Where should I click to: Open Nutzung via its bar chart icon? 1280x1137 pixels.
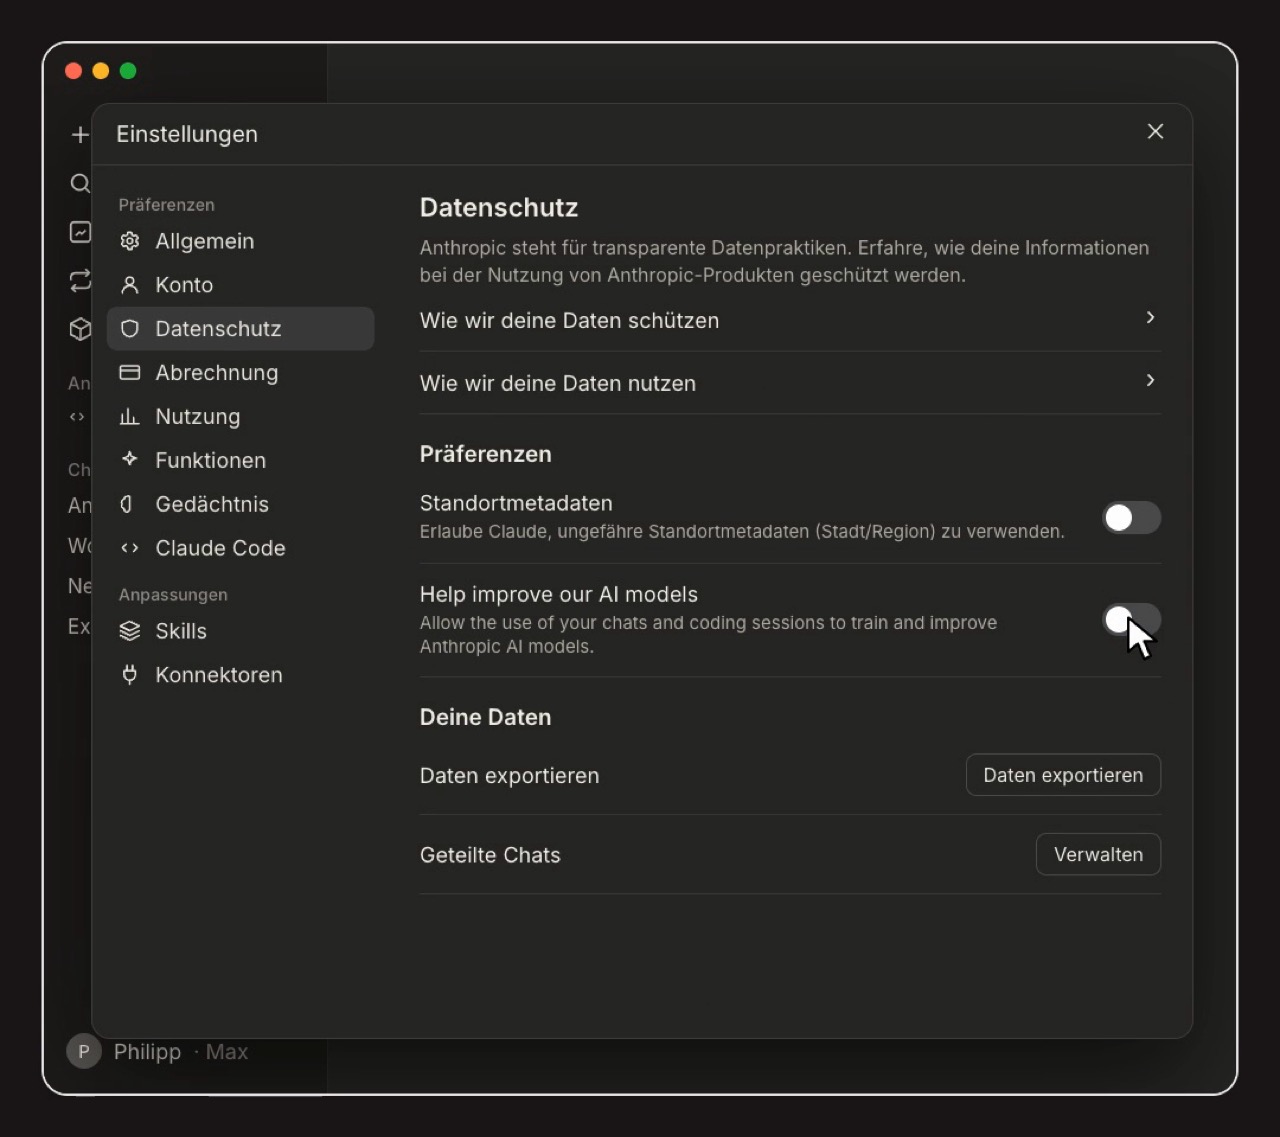click(130, 416)
